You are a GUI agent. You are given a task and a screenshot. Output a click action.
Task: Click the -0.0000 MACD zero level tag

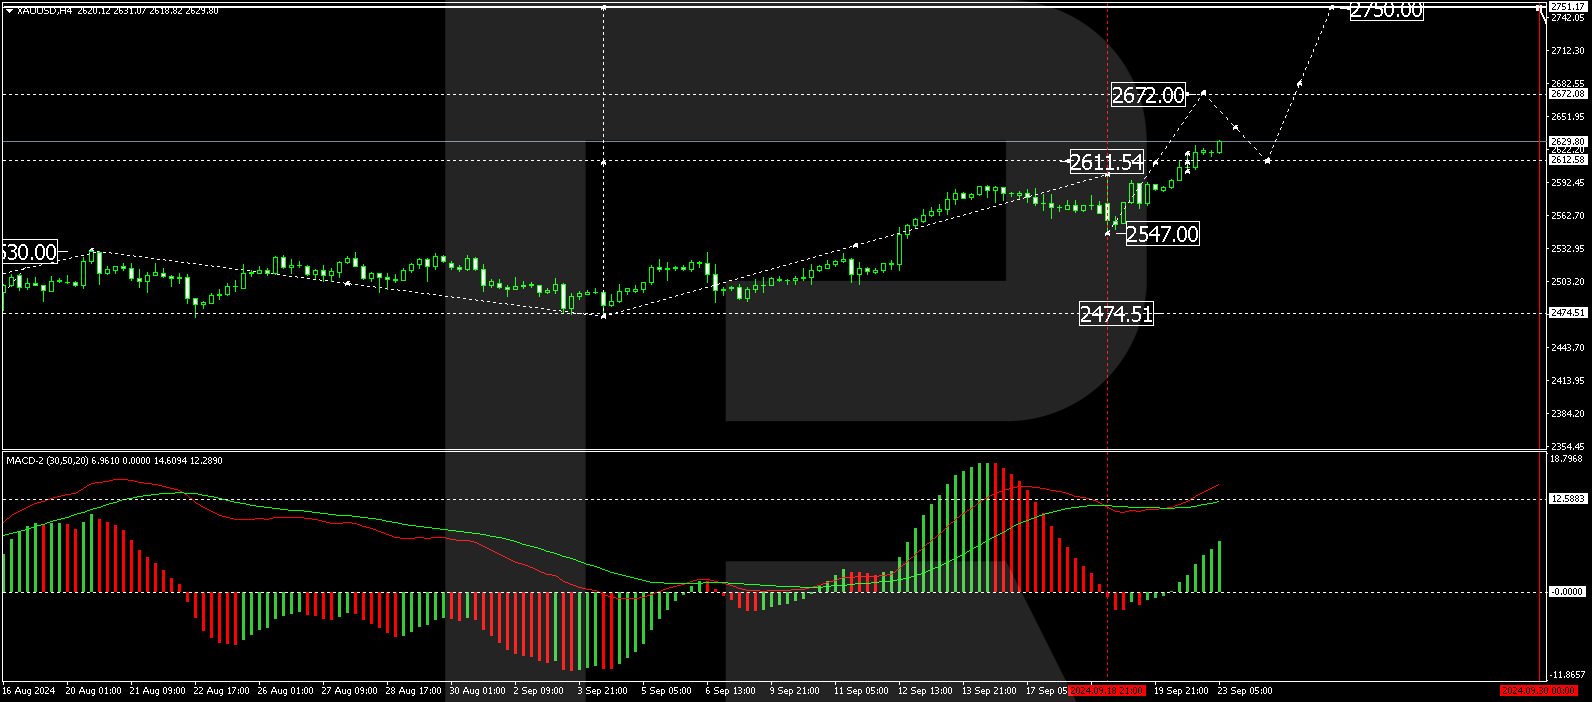point(1567,592)
